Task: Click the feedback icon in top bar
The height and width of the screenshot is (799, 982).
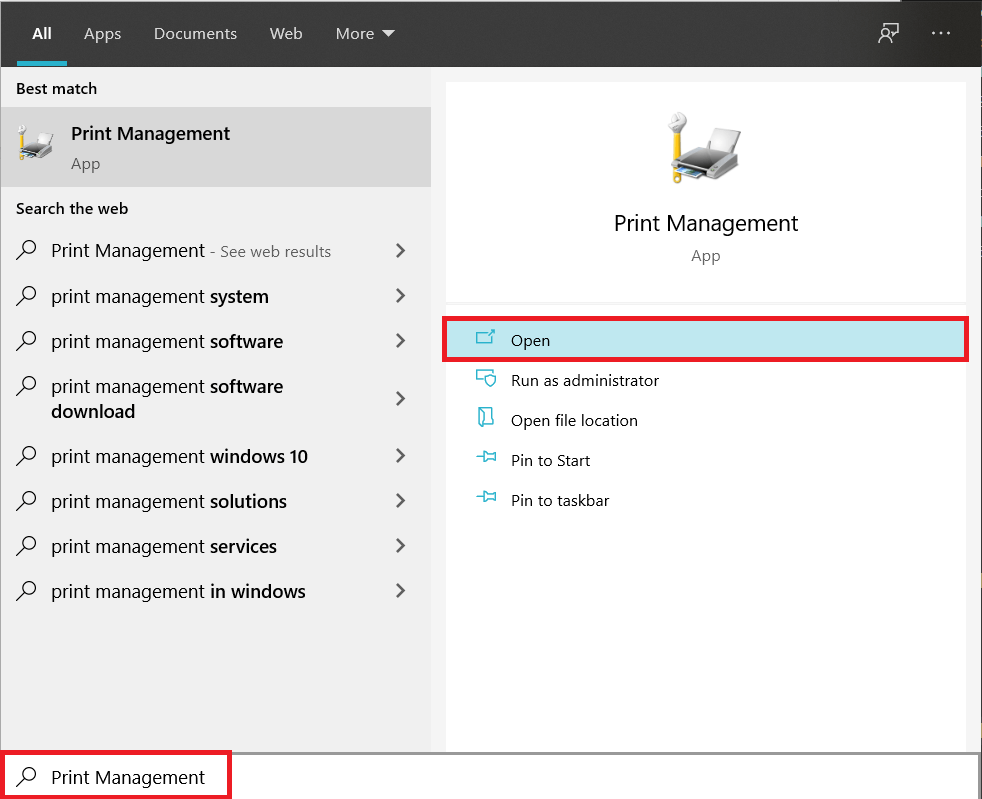Action: click(887, 33)
